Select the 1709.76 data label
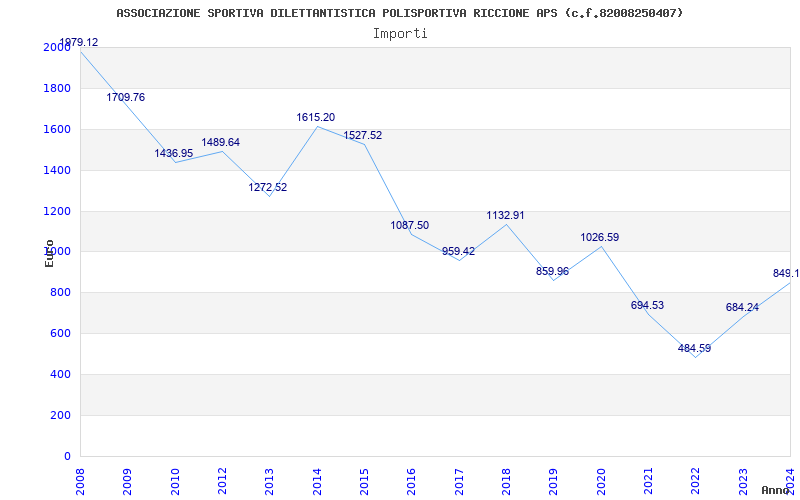This screenshot has width=800, height=500. point(126,97)
